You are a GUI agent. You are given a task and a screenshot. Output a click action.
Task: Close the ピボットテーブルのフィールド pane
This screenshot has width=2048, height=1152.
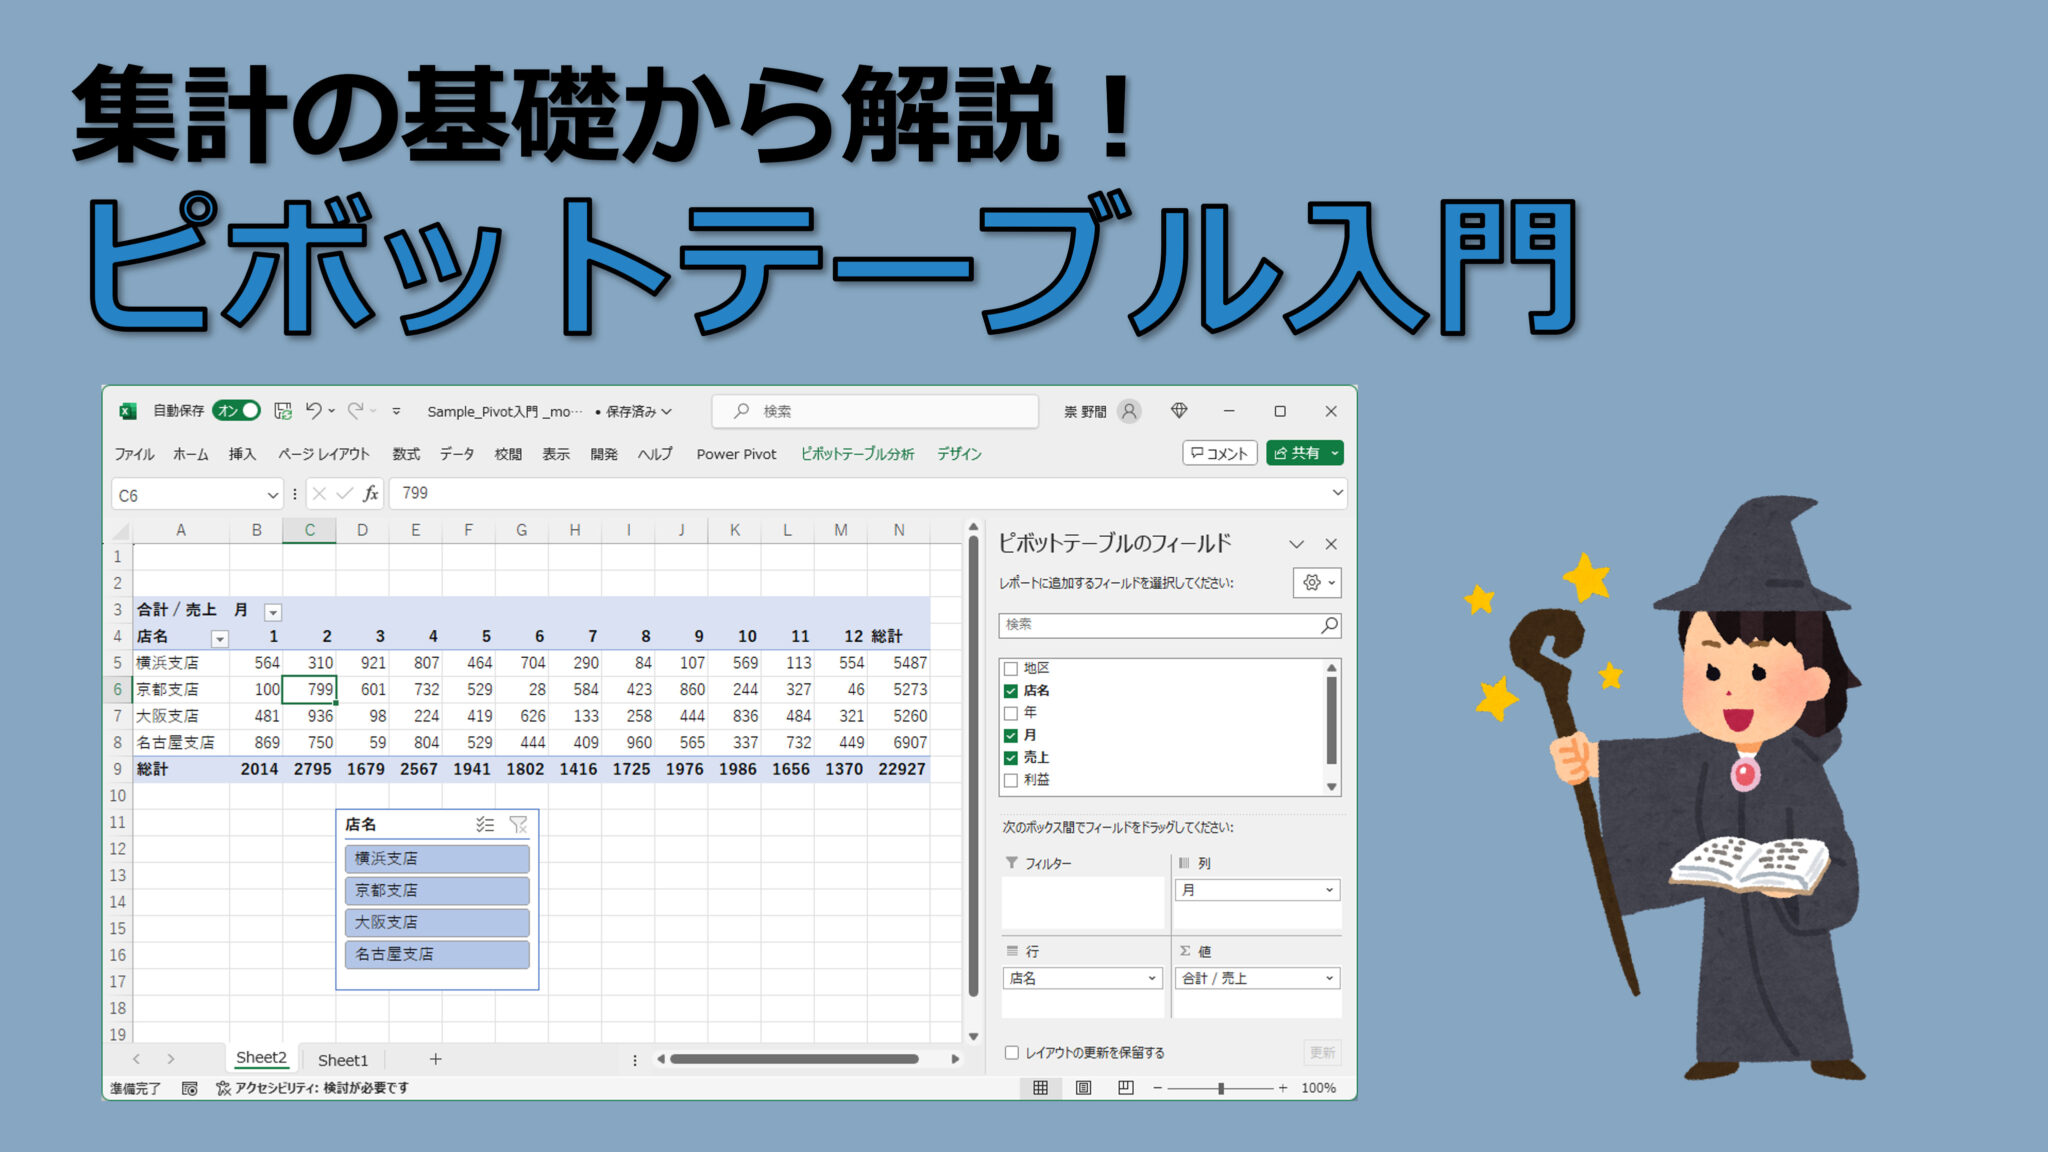coord(1331,544)
